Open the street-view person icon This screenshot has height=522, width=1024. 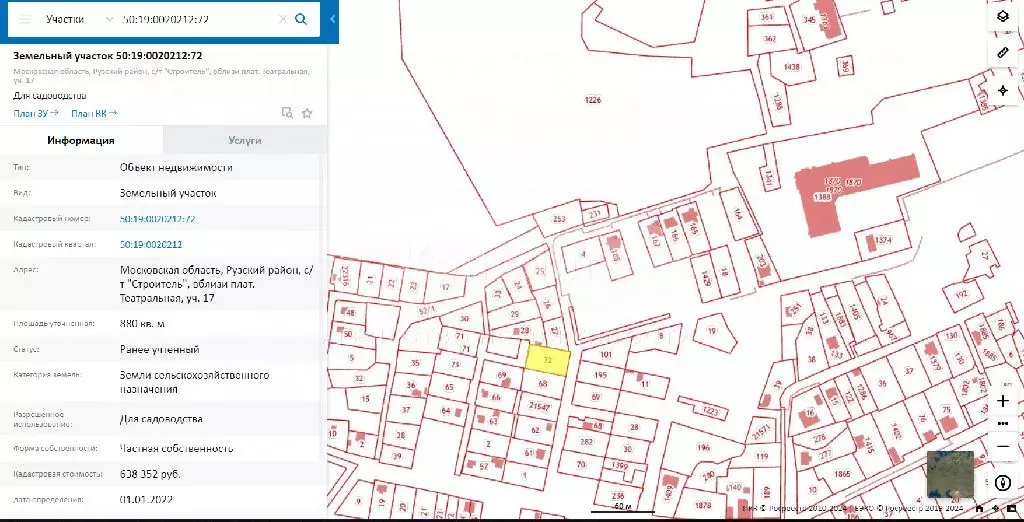point(1004,483)
